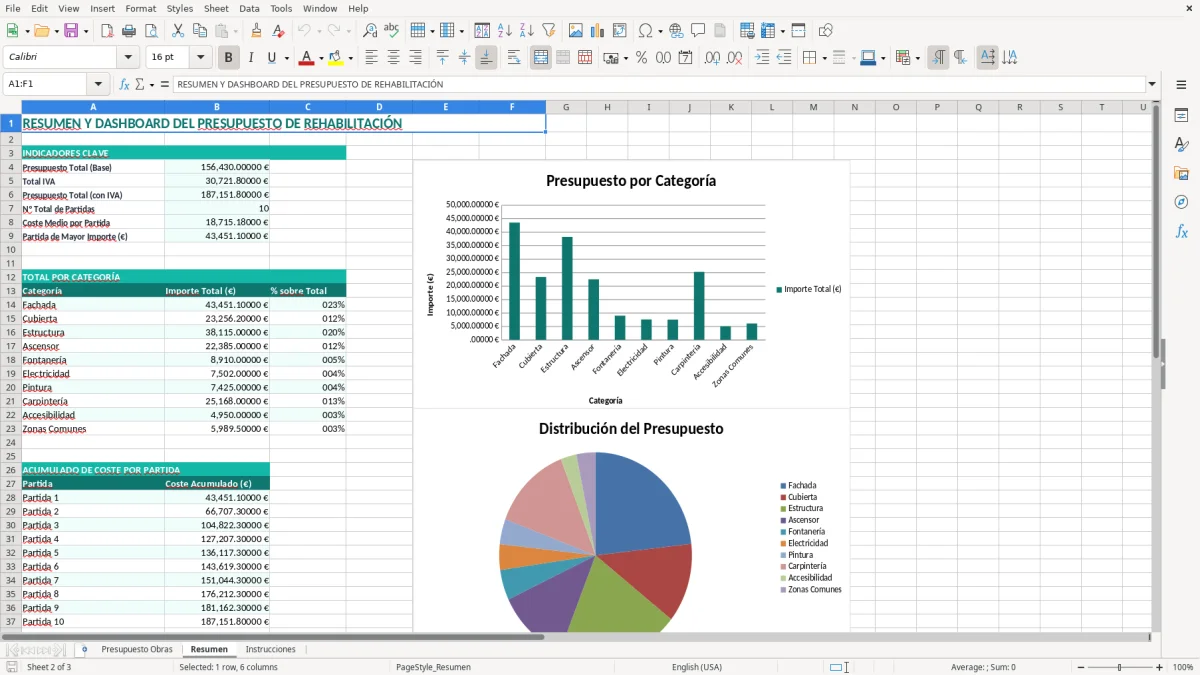Insert Image icon in toolbar
The width and height of the screenshot is (1200, 675).
coord(576,31)
